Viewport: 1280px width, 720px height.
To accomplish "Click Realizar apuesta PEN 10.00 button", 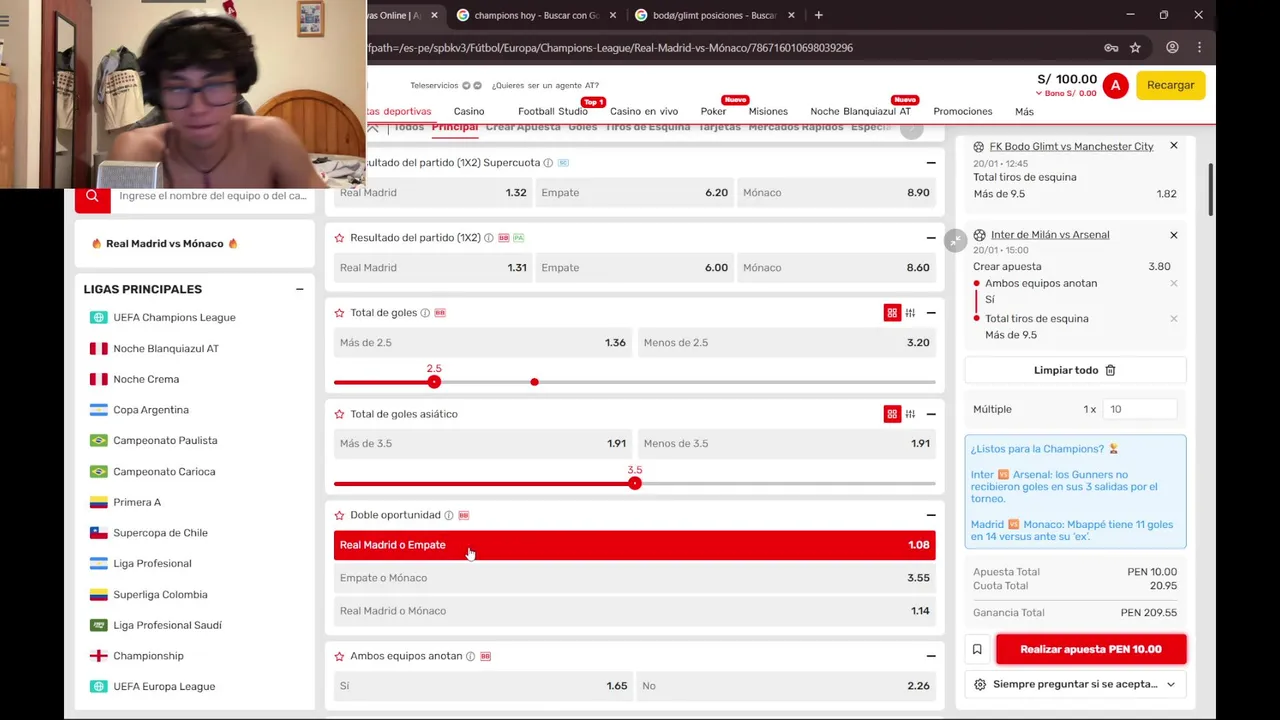I will pyautogui.click(x=1091, y=649).
